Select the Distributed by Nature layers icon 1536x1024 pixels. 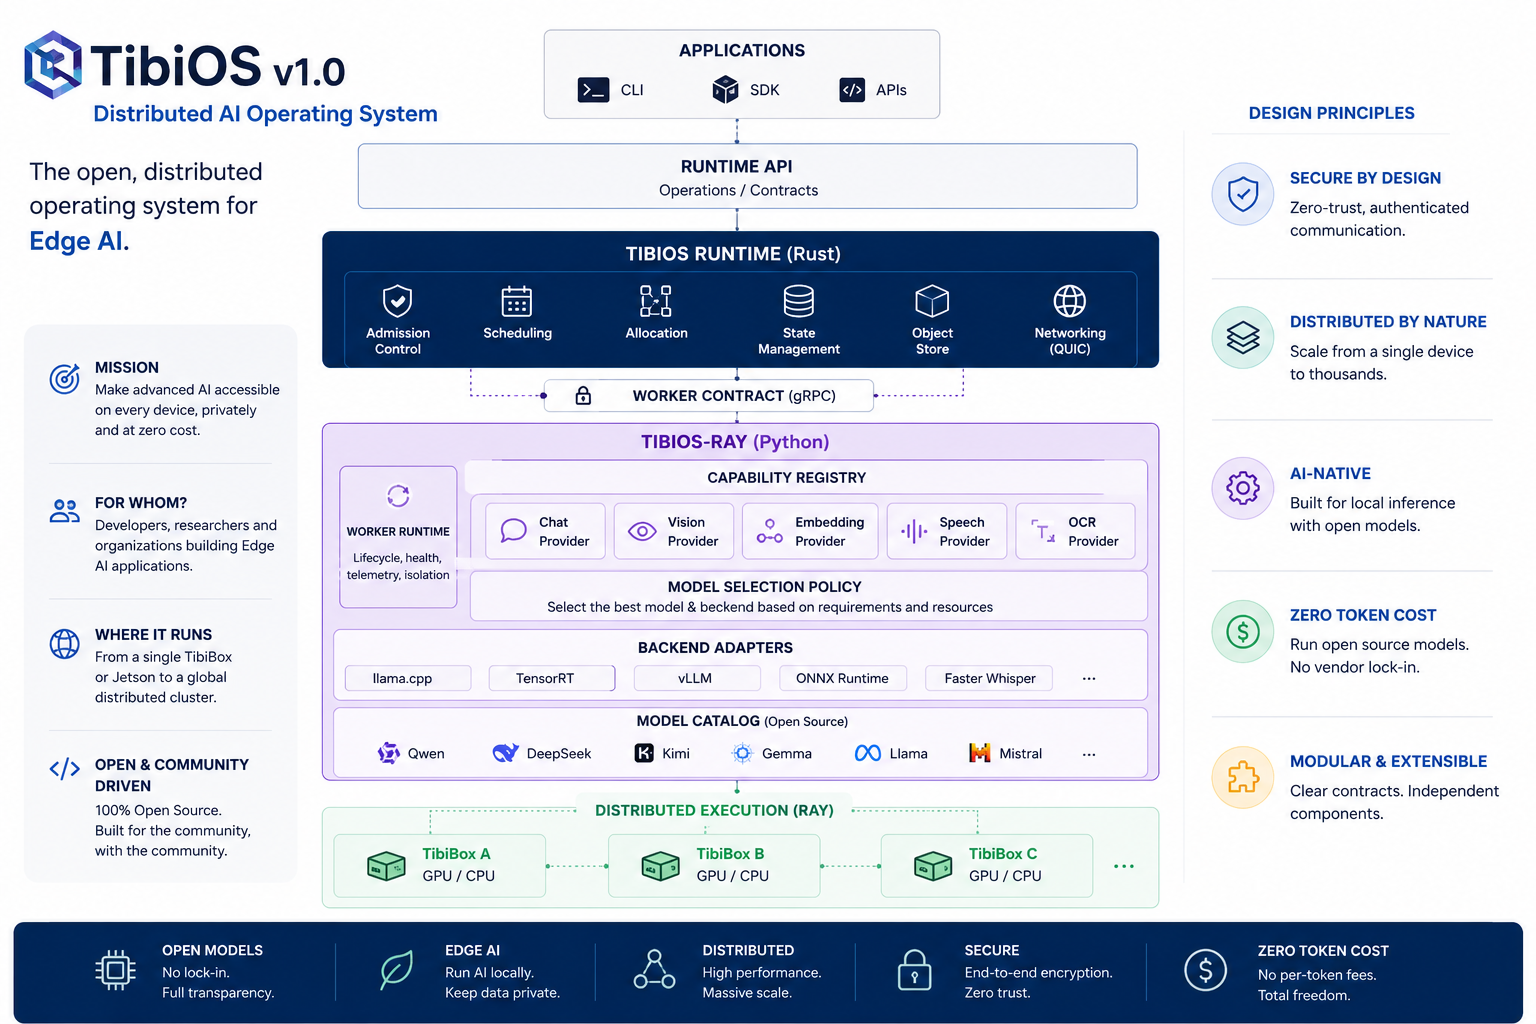1243,337
